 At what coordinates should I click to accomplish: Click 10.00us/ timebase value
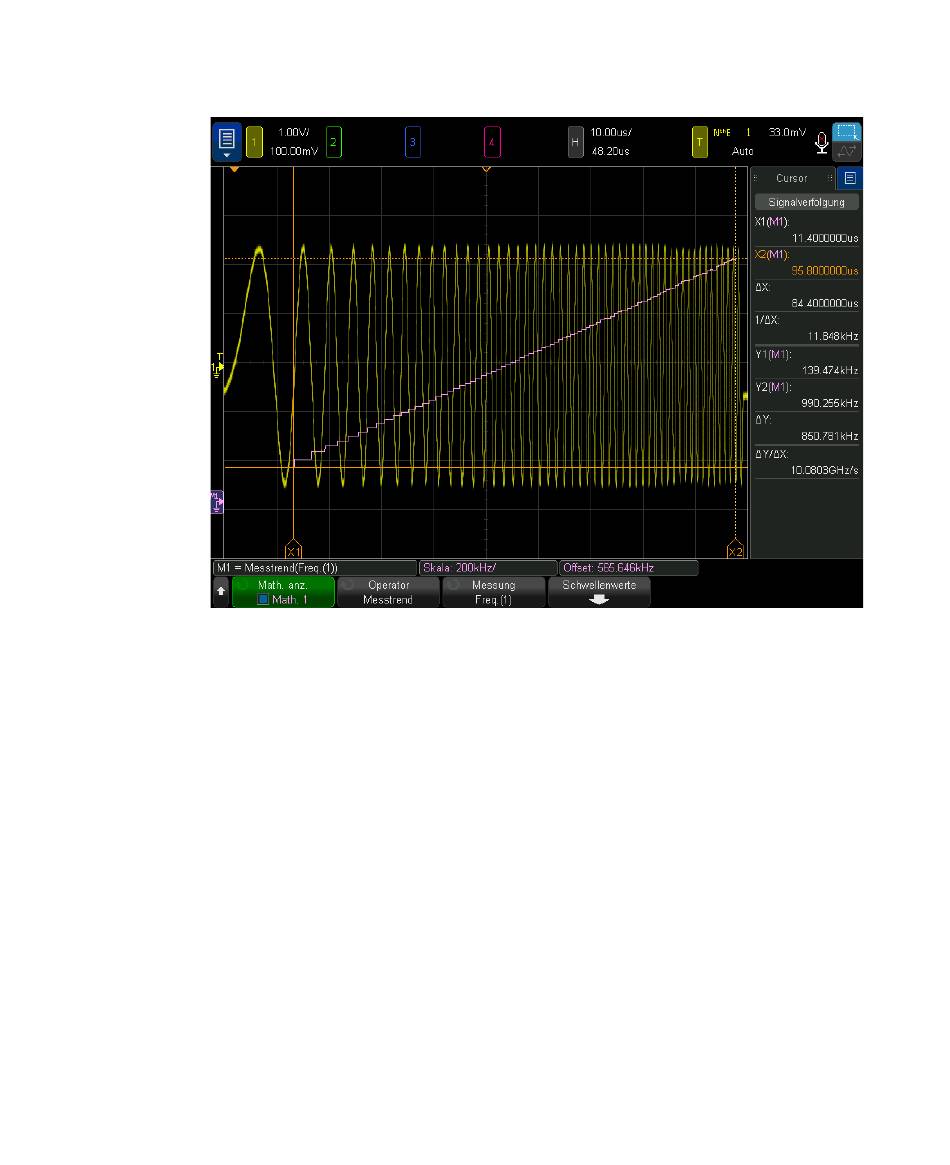coord(611,132)
